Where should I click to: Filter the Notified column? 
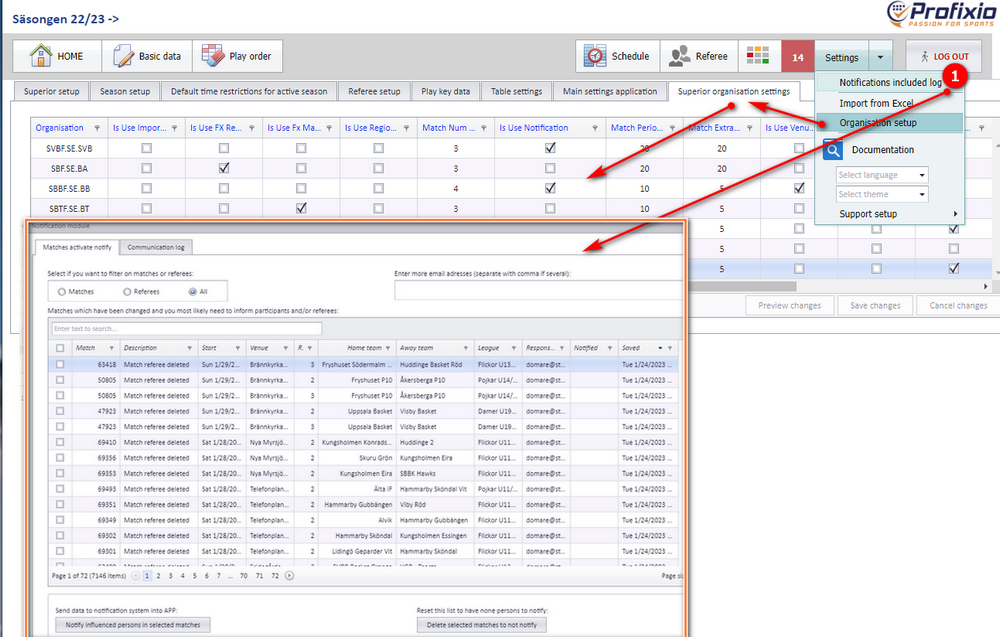(x=610, y=348)
